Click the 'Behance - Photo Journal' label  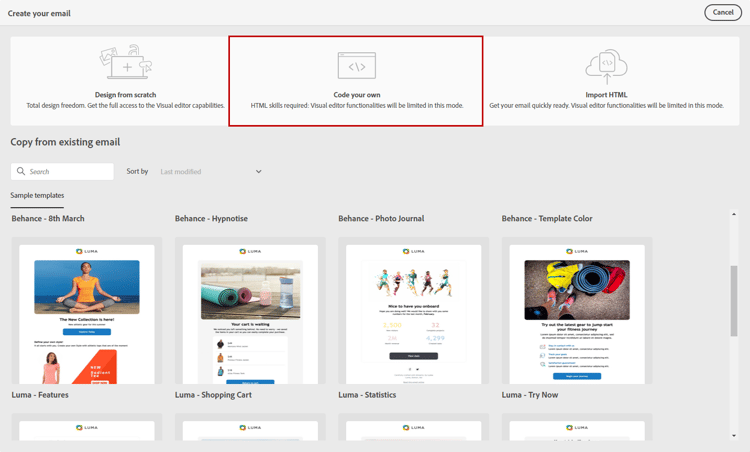coord(381,219)
